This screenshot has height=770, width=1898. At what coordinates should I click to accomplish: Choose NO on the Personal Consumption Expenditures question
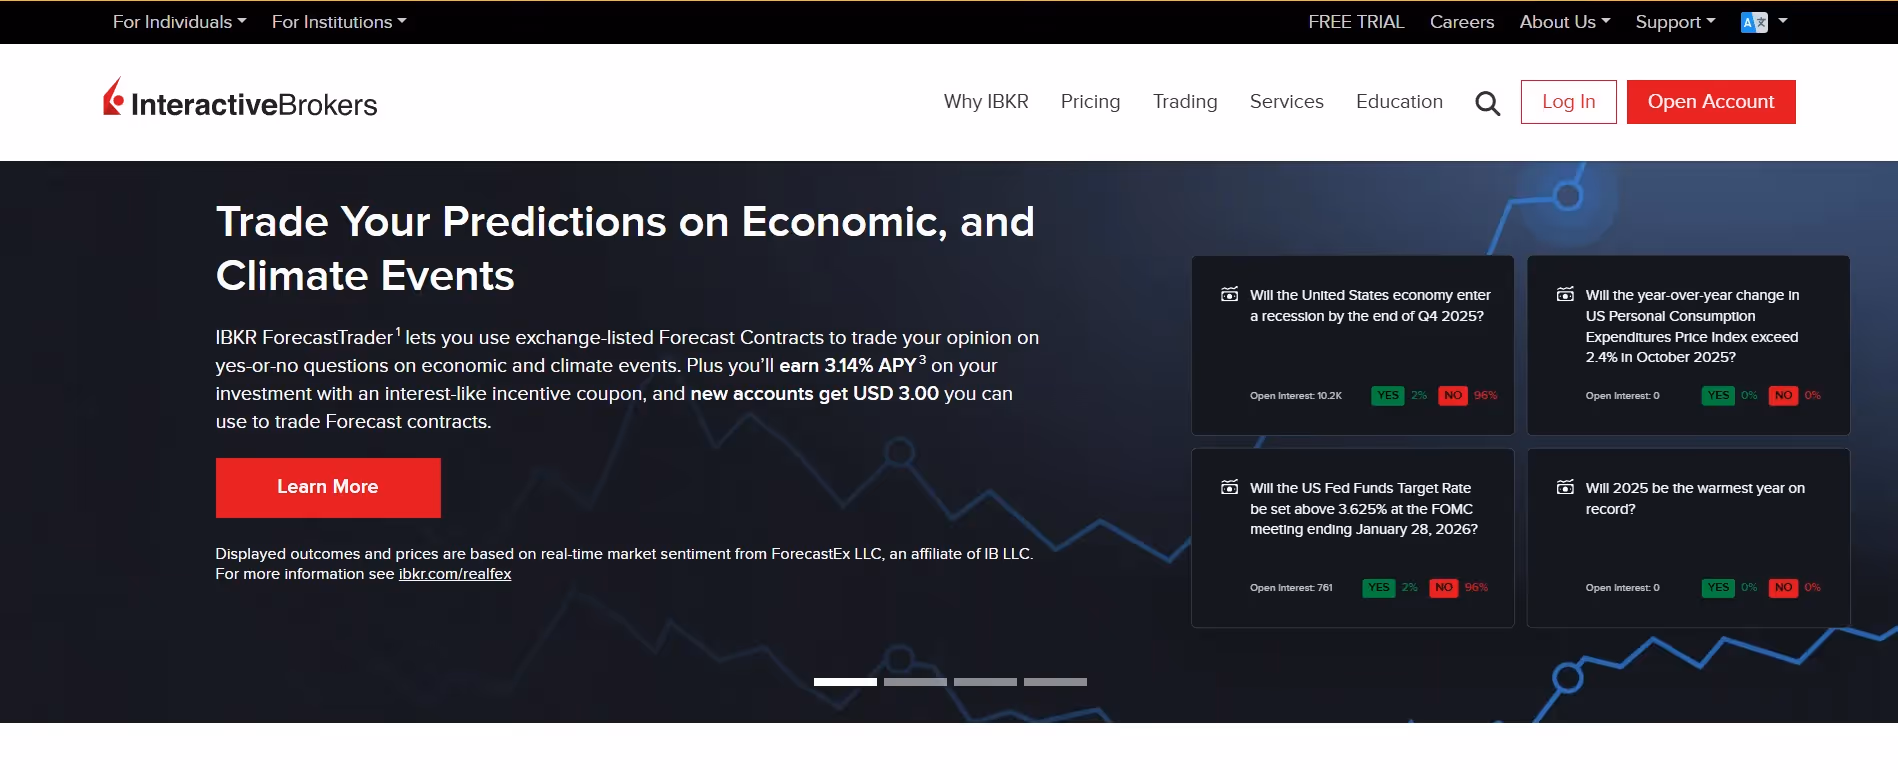(x=1783, y=396)
